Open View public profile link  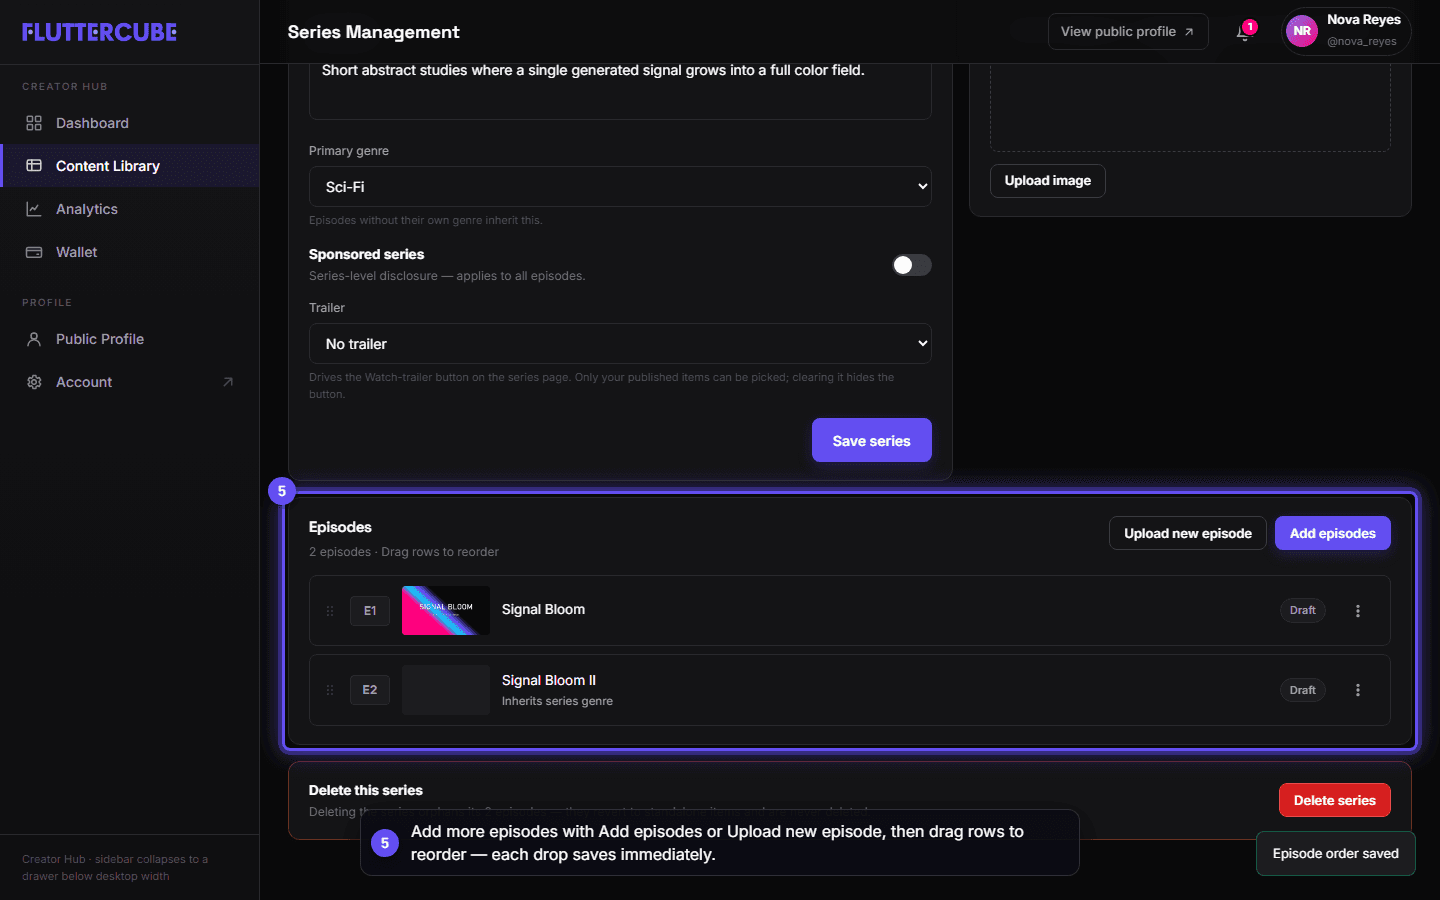coord(1128,32)
